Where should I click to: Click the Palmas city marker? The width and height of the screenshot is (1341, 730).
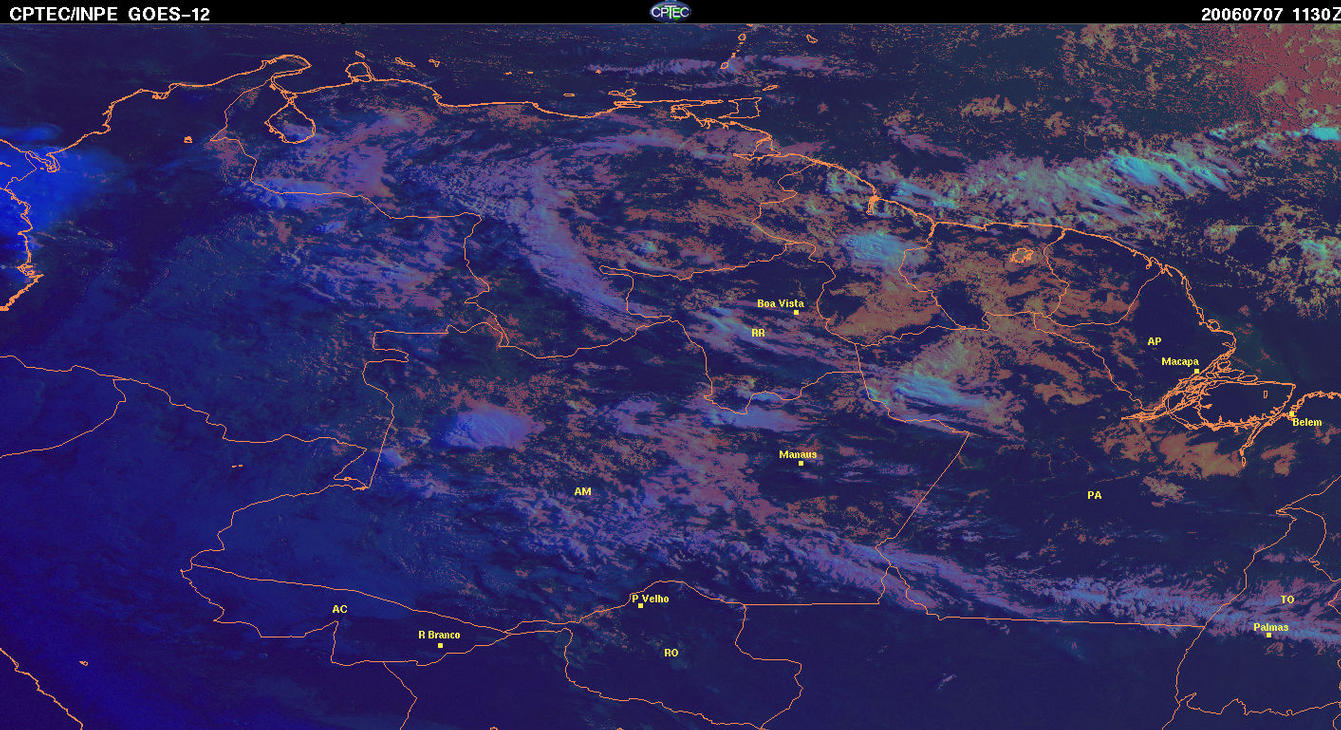coord(1268,635)
